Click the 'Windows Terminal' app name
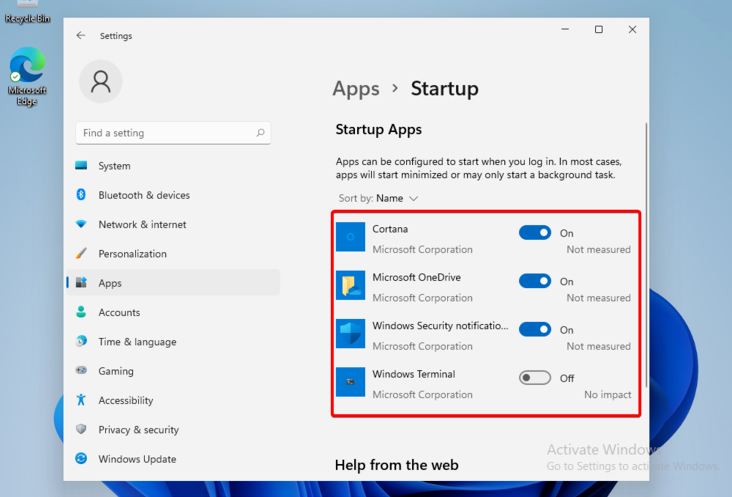Screen dimensions: 732x497 [414, 374]
